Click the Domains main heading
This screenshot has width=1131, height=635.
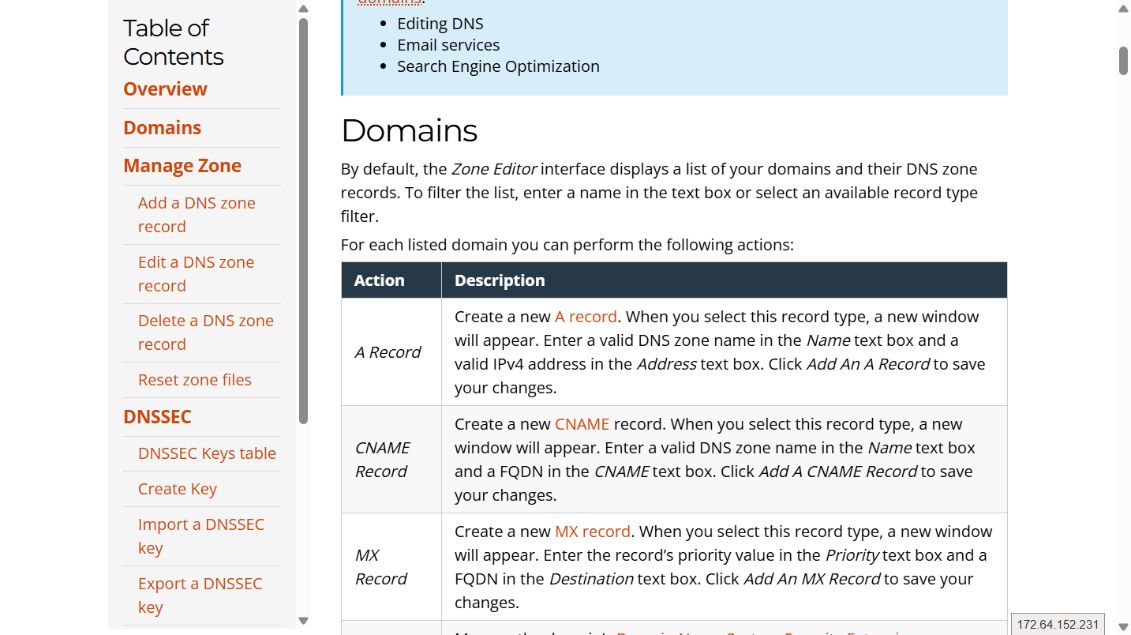pos(409,131)
